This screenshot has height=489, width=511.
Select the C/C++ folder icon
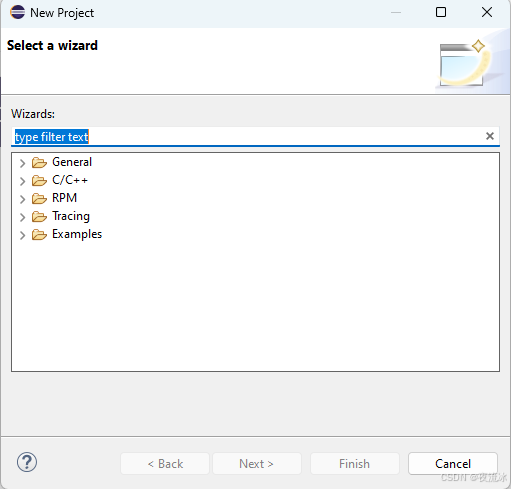[39, 181]
